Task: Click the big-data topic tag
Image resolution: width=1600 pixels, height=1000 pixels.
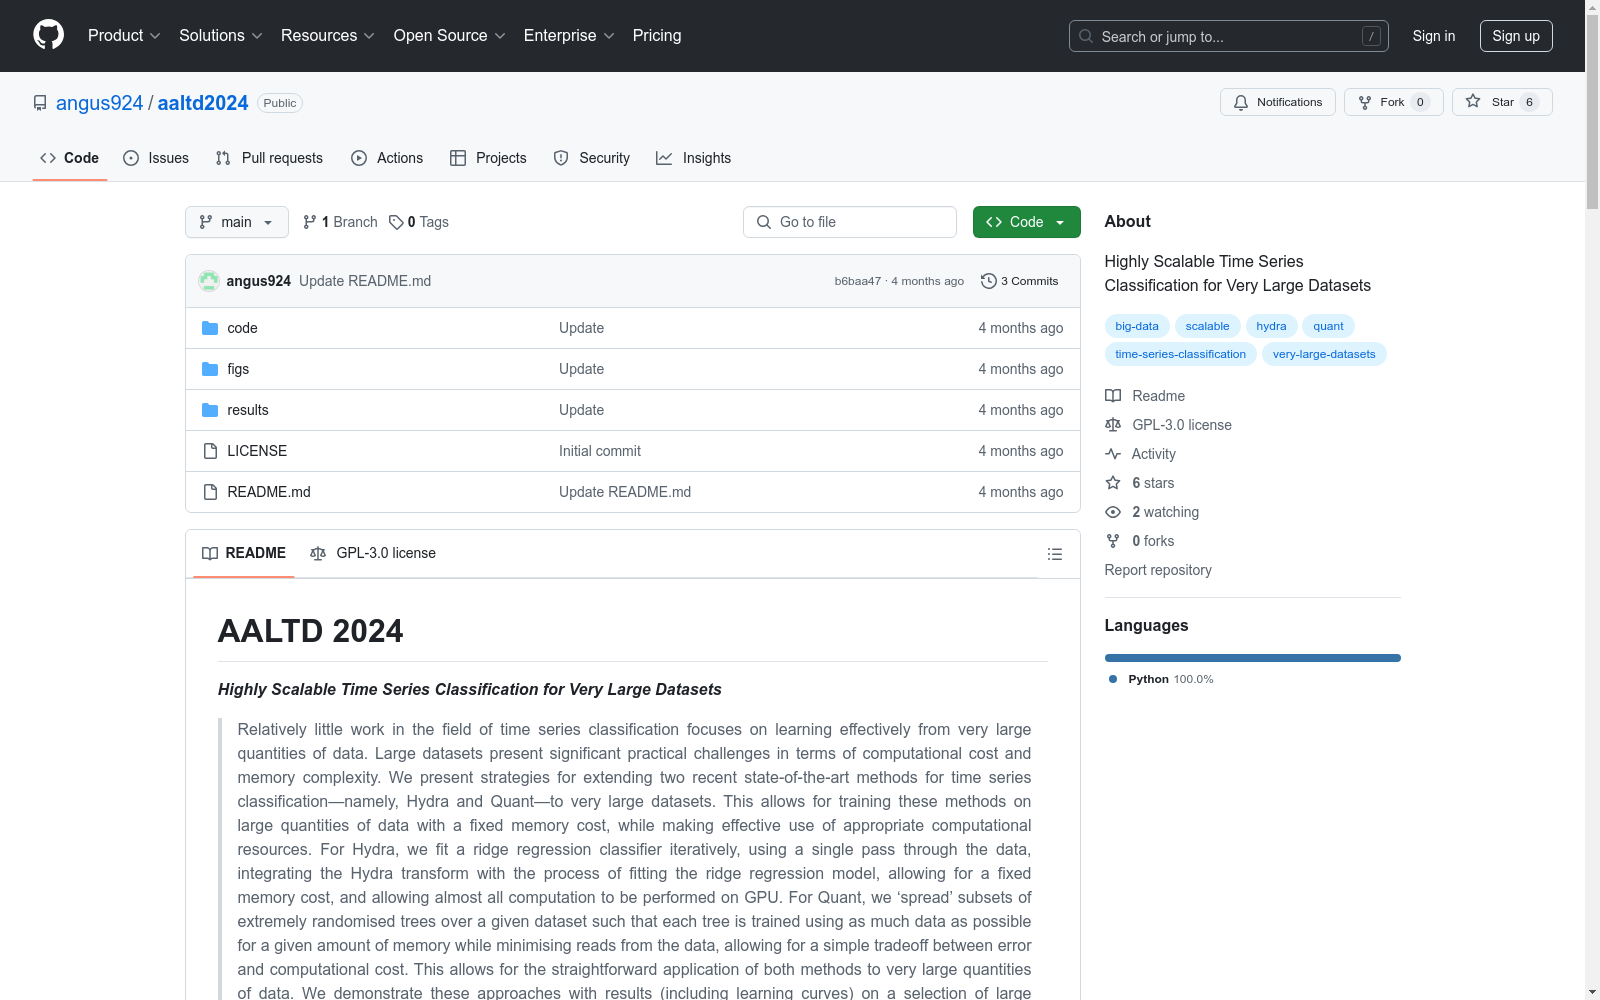Action: [x=1137, y=326]
